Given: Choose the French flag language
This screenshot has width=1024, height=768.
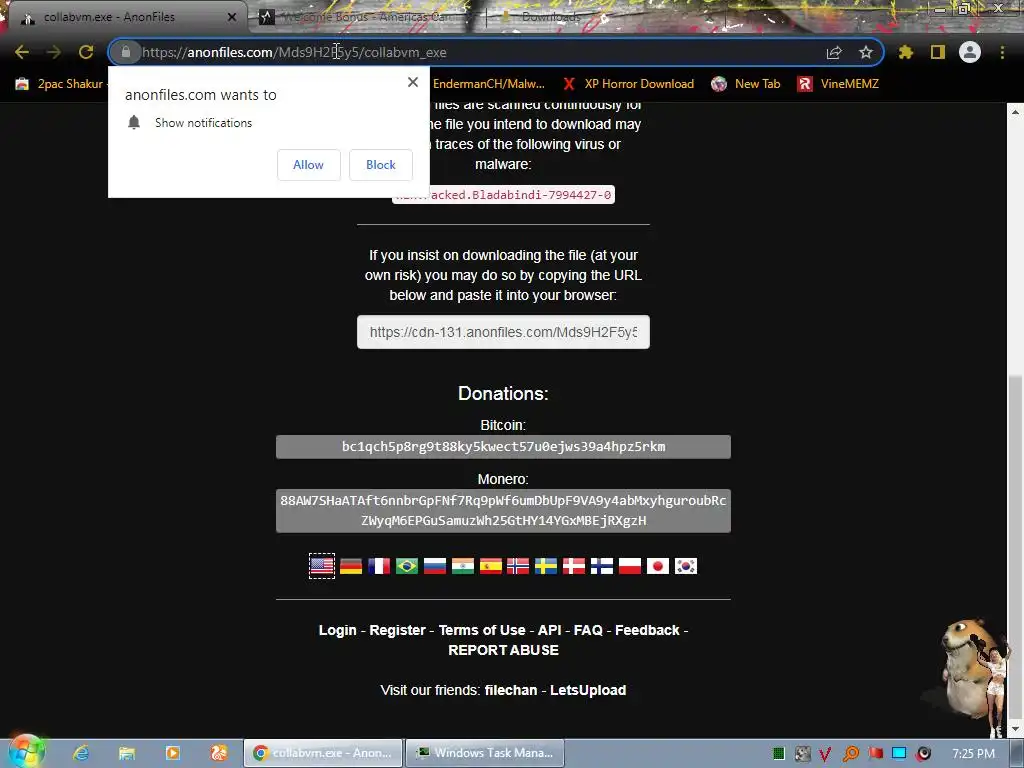Looking at the screenshot, I should click(379, 566).
